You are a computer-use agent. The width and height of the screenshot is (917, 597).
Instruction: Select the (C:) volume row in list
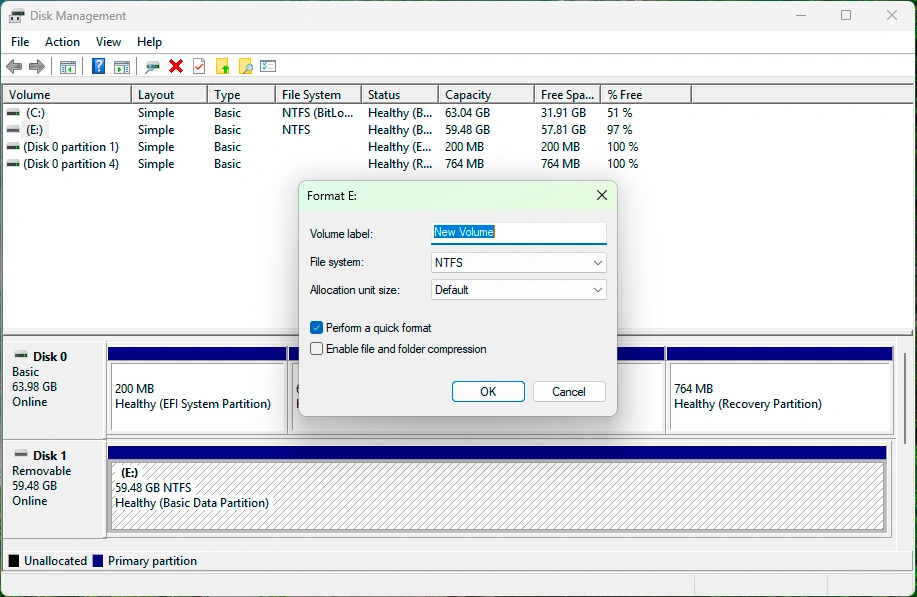[36, 113]
